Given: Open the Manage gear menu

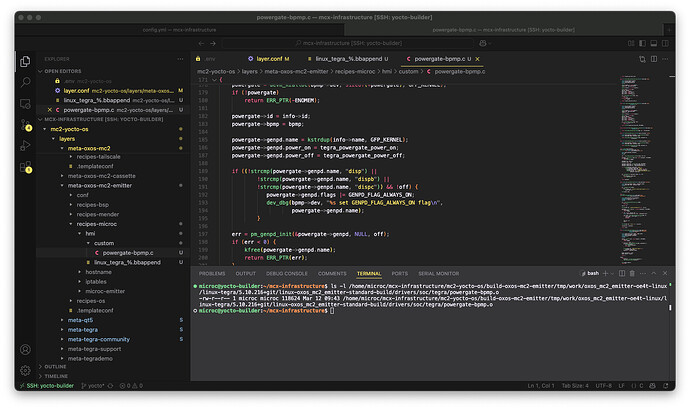Looking at the screenshot, I should pyautogui.click(x=25, y=371).
